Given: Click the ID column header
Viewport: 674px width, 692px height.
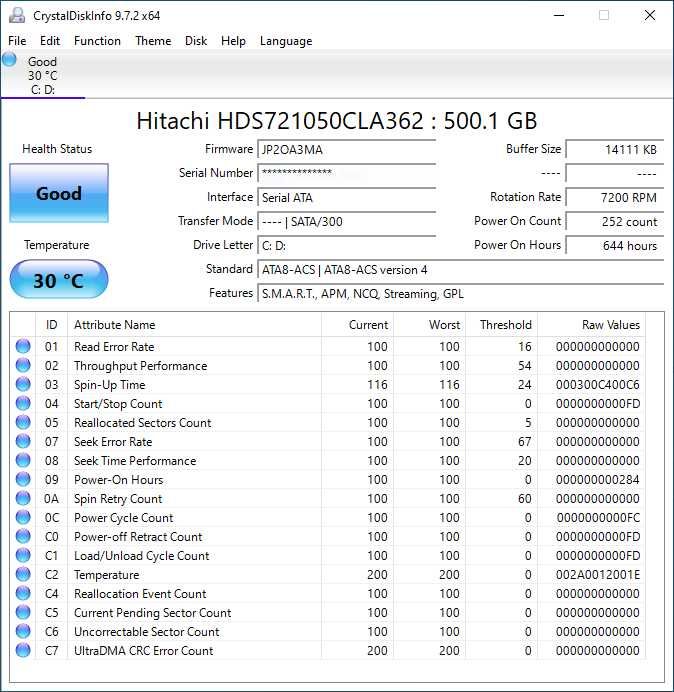Looking at the screenshot, I should coord(52,325).
